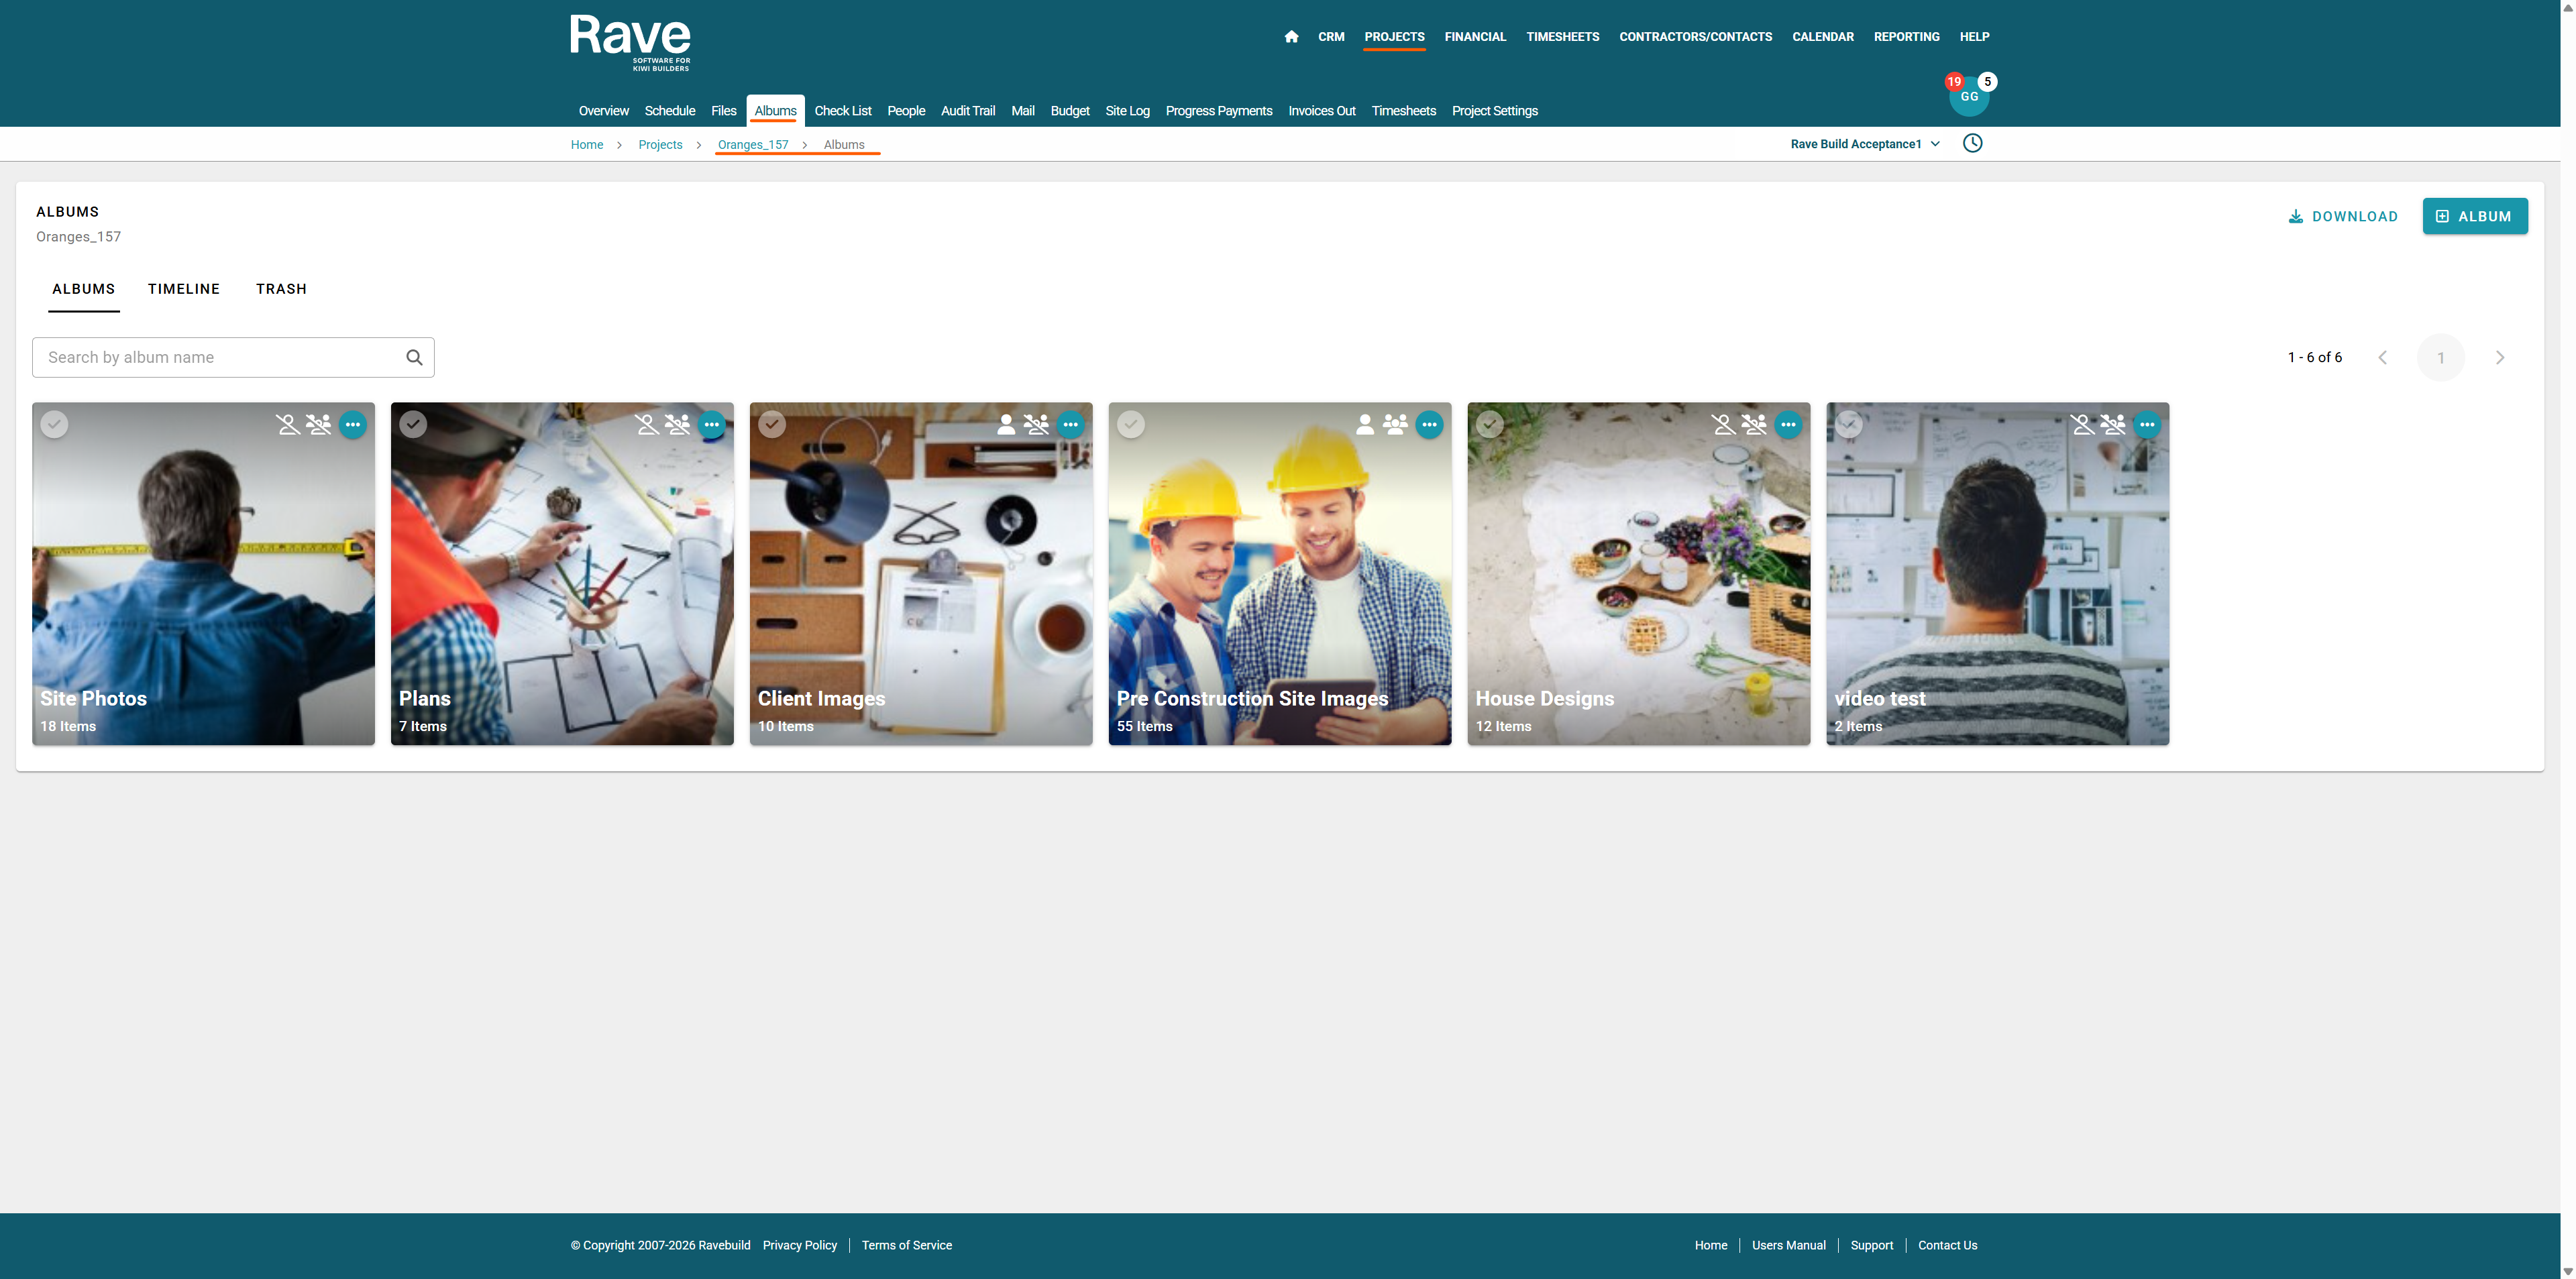Open more options on Site Photos album
Image resolution: width=2576 pixels, height=1279 pixels.
coord(352,424)
